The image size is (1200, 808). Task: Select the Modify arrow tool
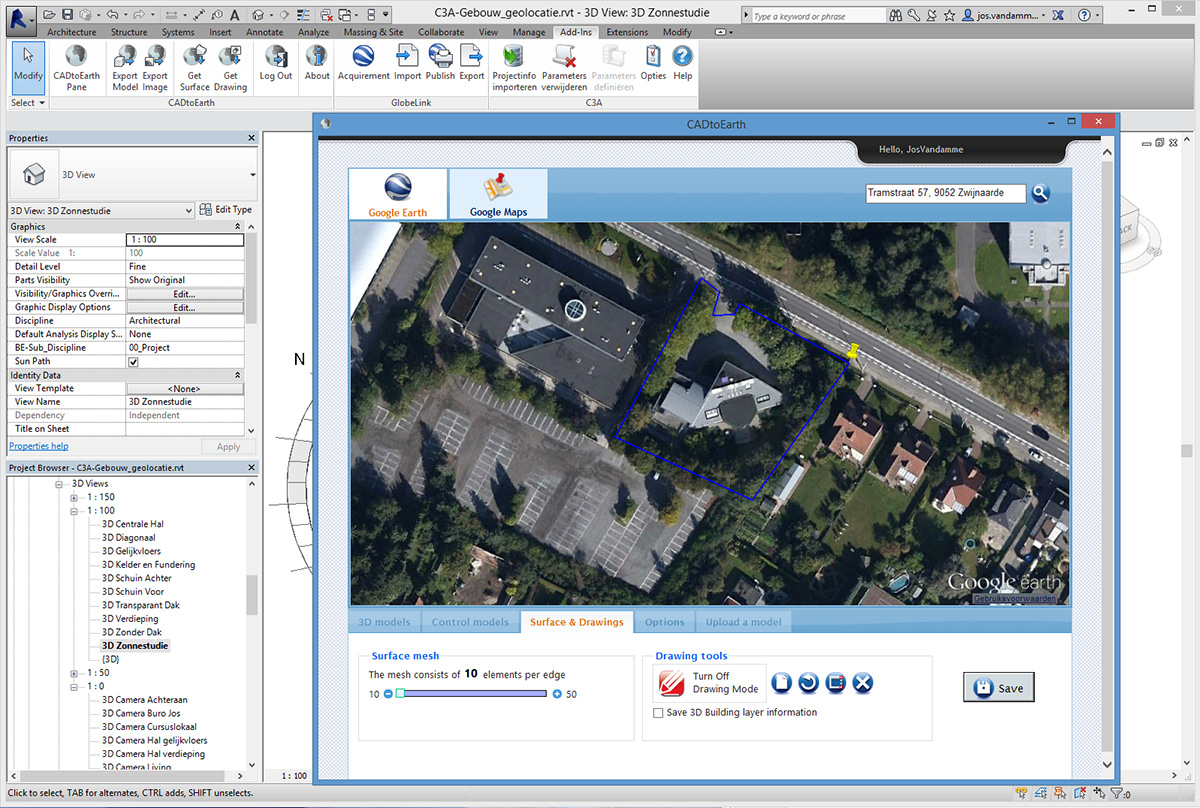click(x=28, y=68)
